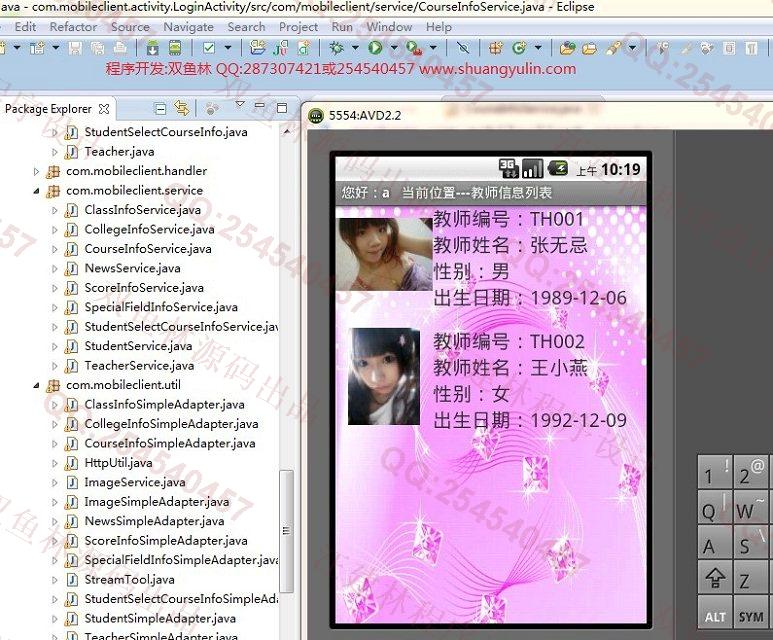Toggle Link with Editor in Package Explorer

(x=182, y=108)
